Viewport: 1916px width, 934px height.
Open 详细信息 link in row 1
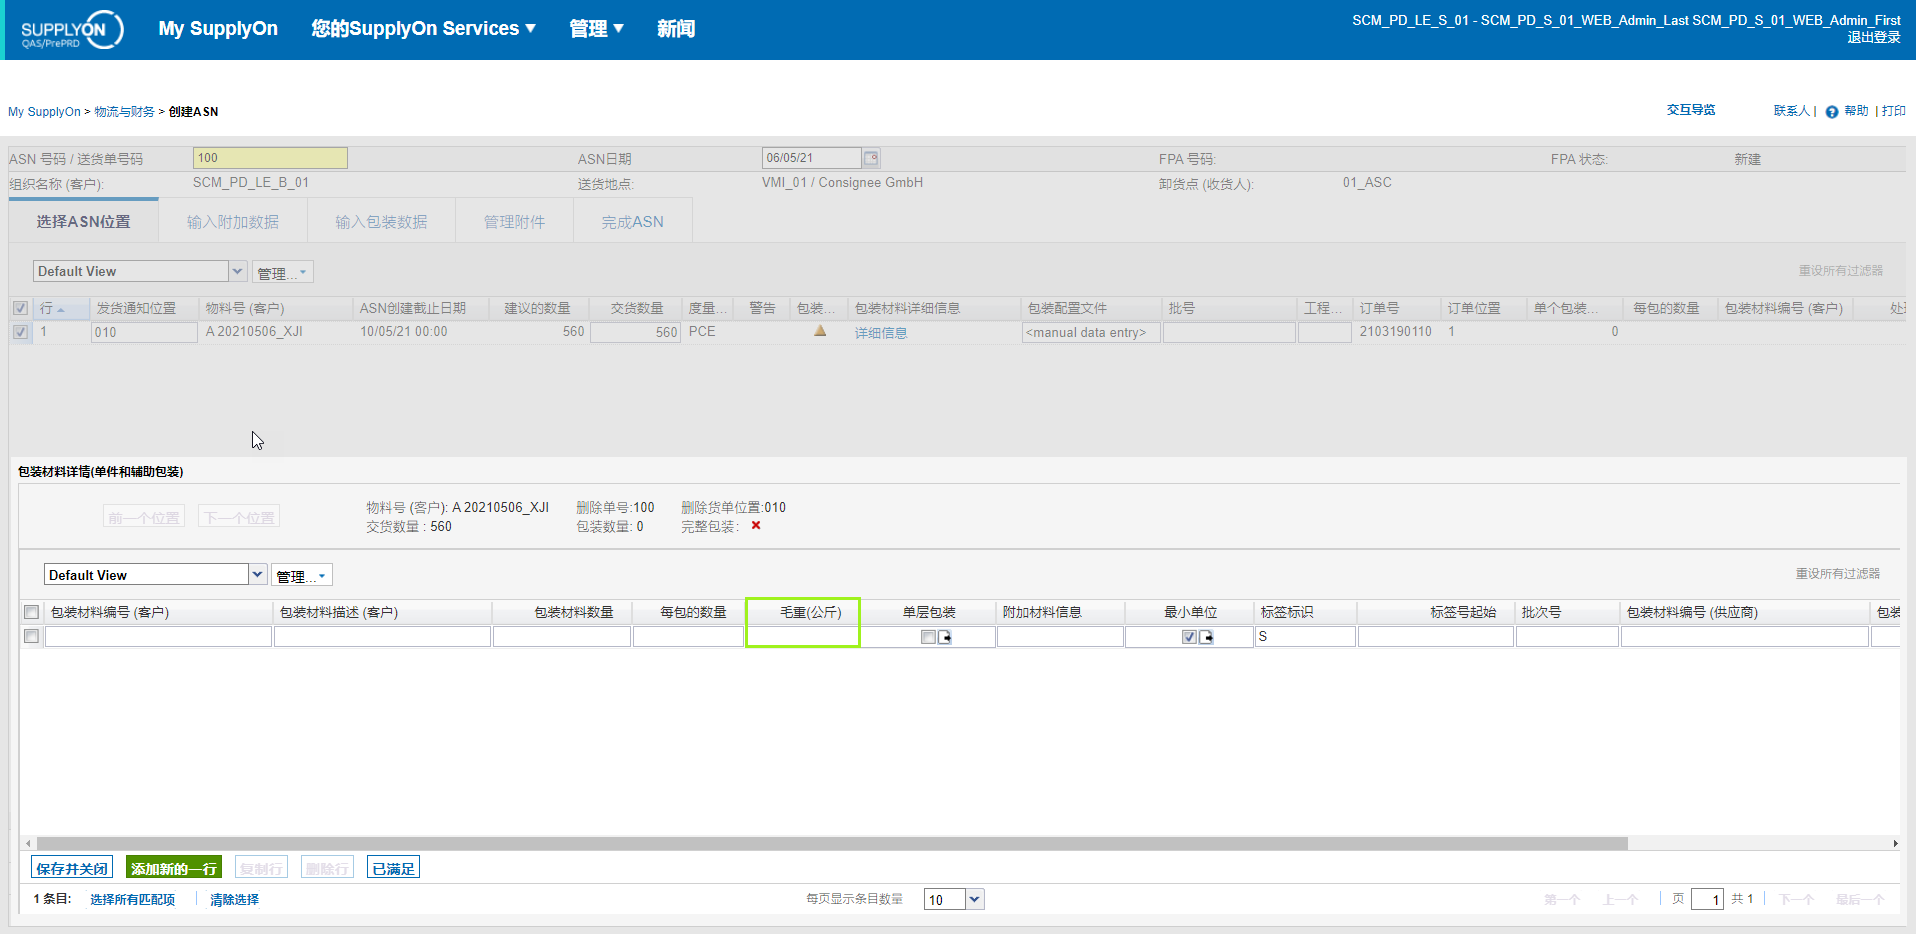881,333
